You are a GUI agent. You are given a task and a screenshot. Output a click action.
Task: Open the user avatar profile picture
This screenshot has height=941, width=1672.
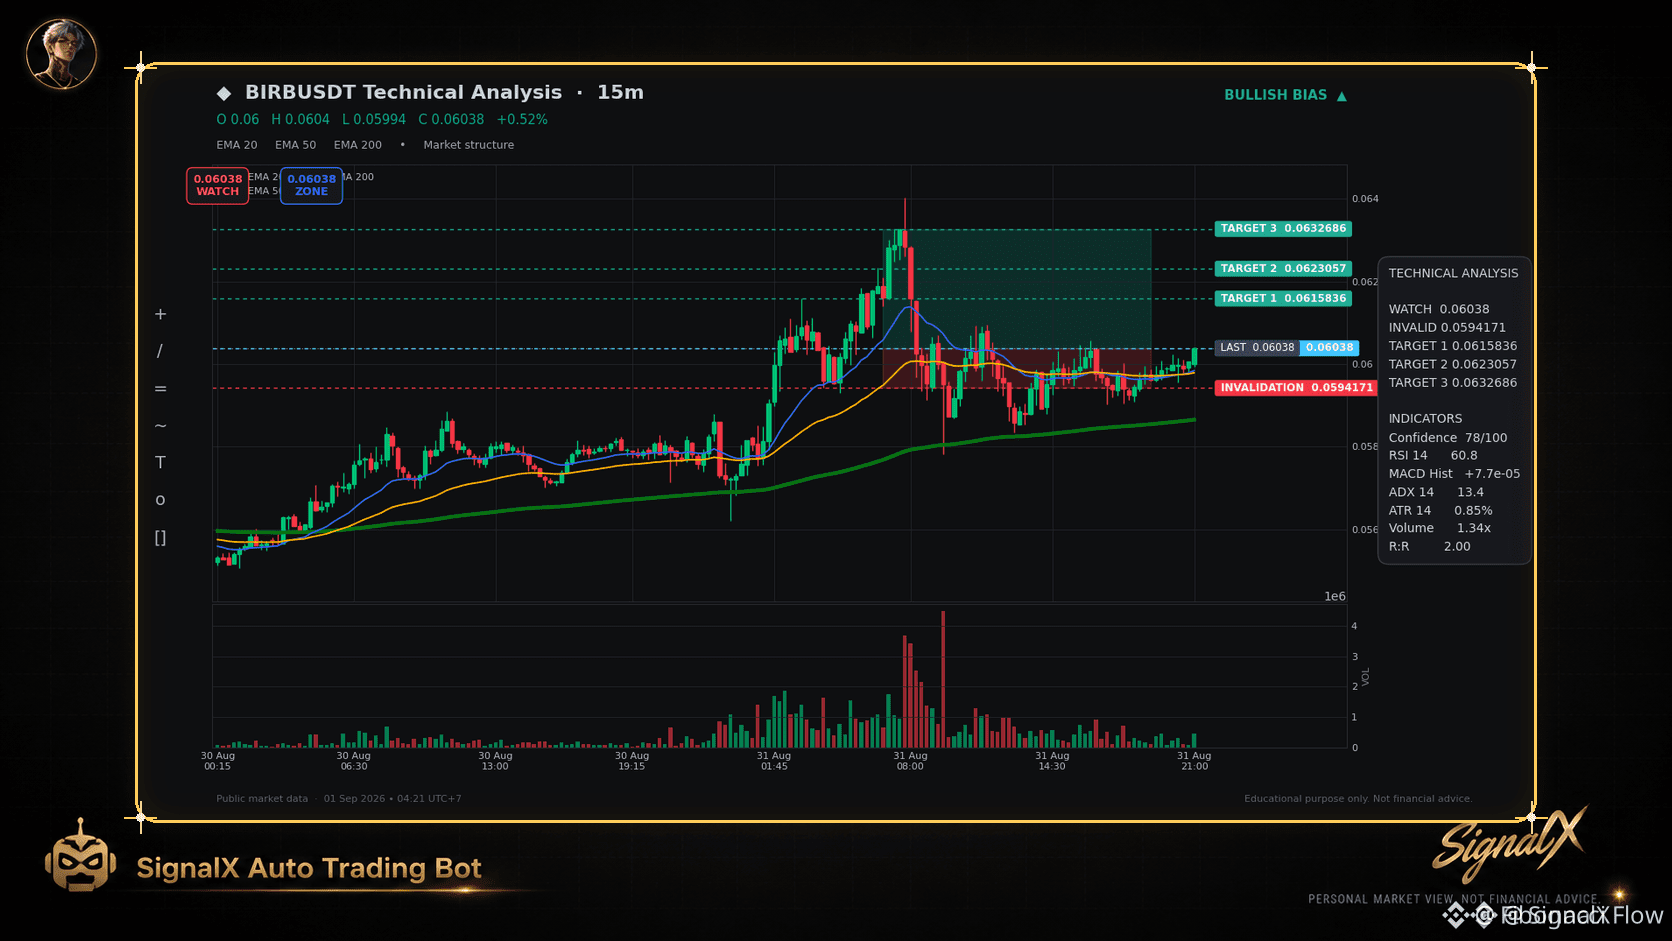point(61,54)
